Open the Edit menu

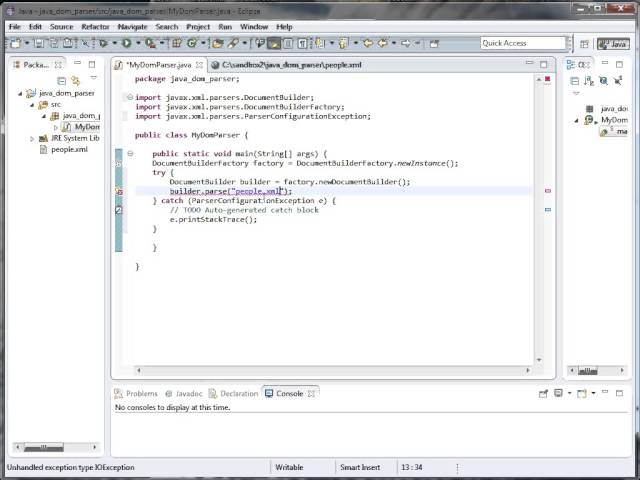(x=35, y=27)
